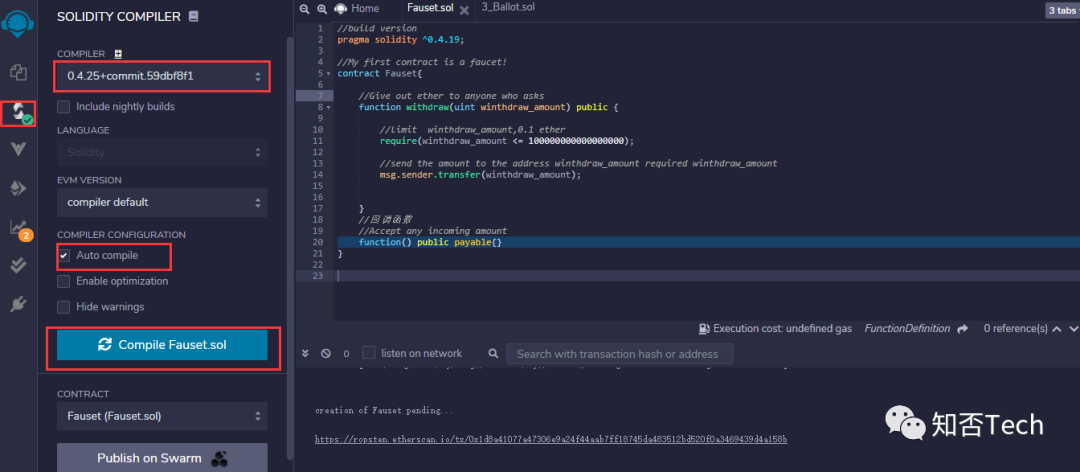Click the Compile Fauset.sol button
The image size is (1080, 472).
coord(162,345)
